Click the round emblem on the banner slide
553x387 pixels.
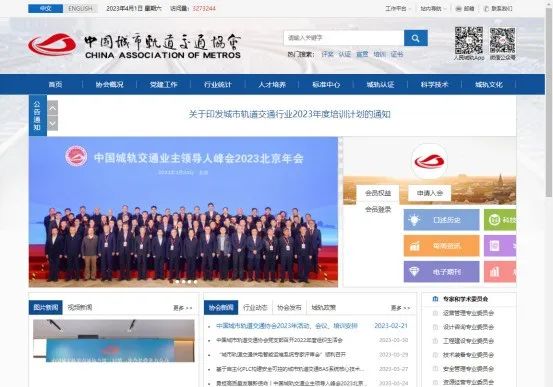(x=76, y=156)
